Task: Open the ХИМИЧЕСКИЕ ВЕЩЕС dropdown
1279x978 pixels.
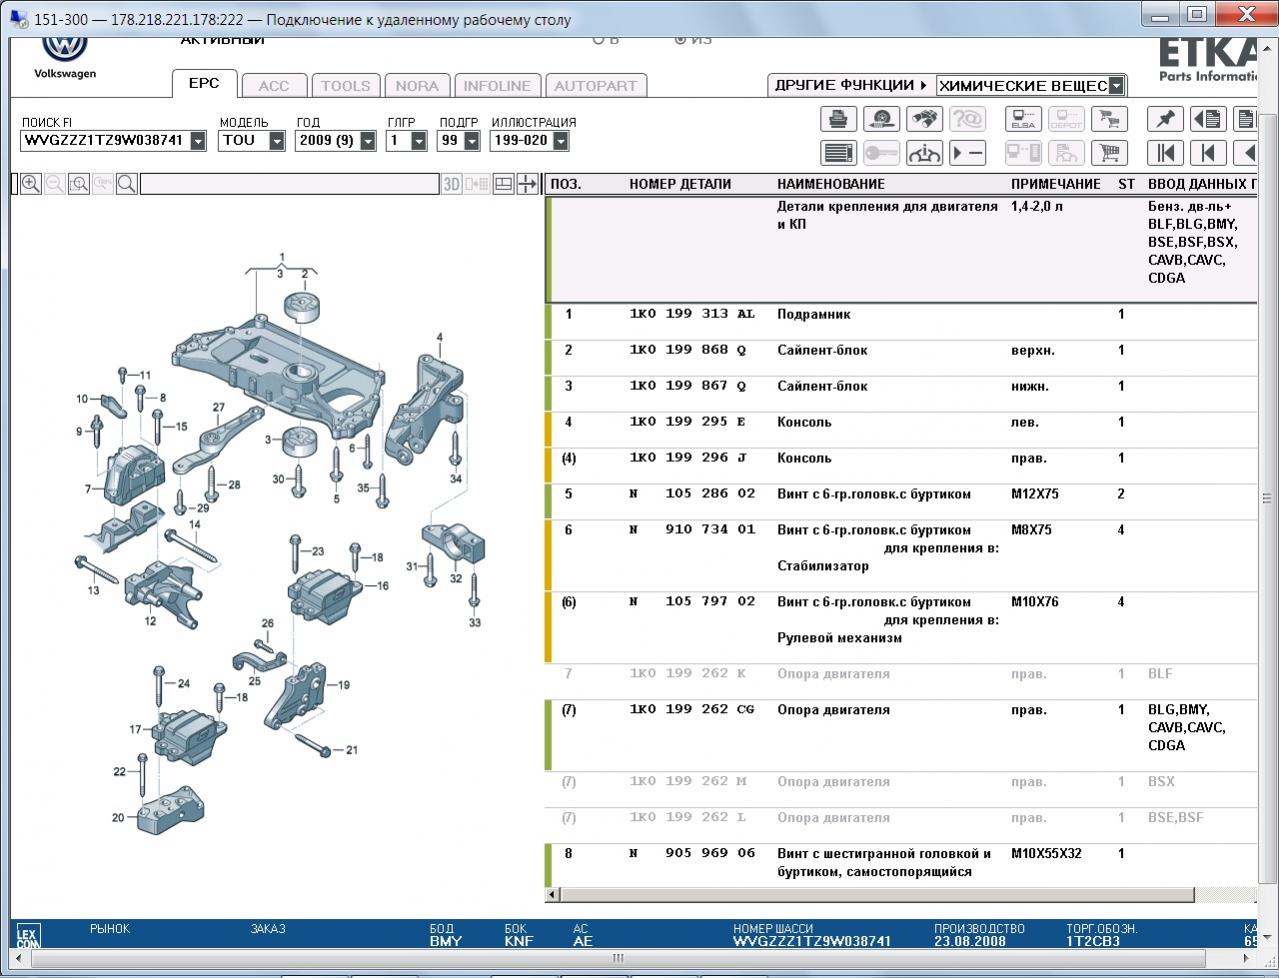Action: (x=1116, y=86)
